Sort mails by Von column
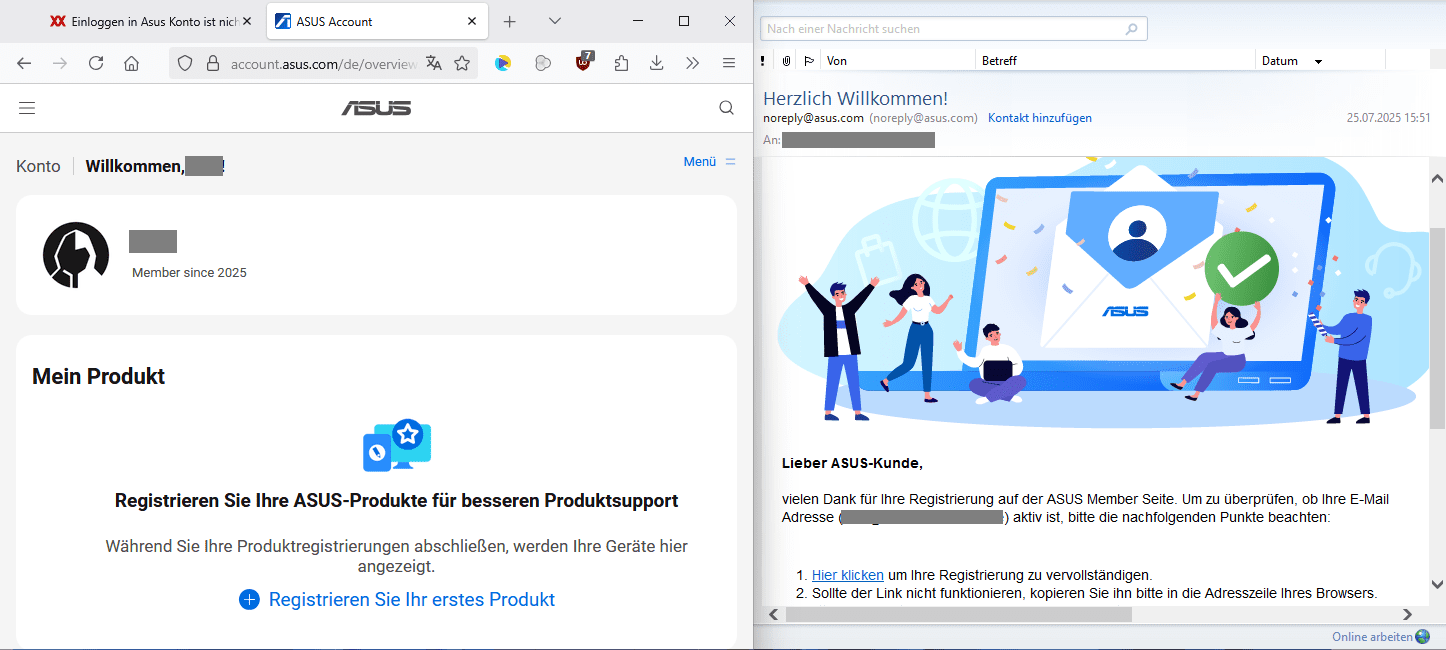1446x650 pixels. tap(898, 61)
